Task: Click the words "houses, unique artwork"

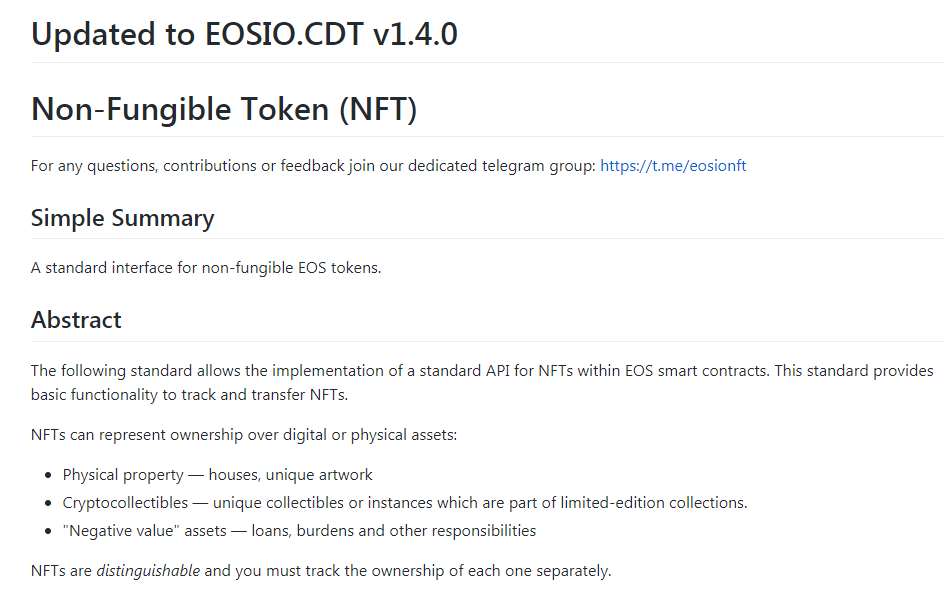Action: (290, 475)
